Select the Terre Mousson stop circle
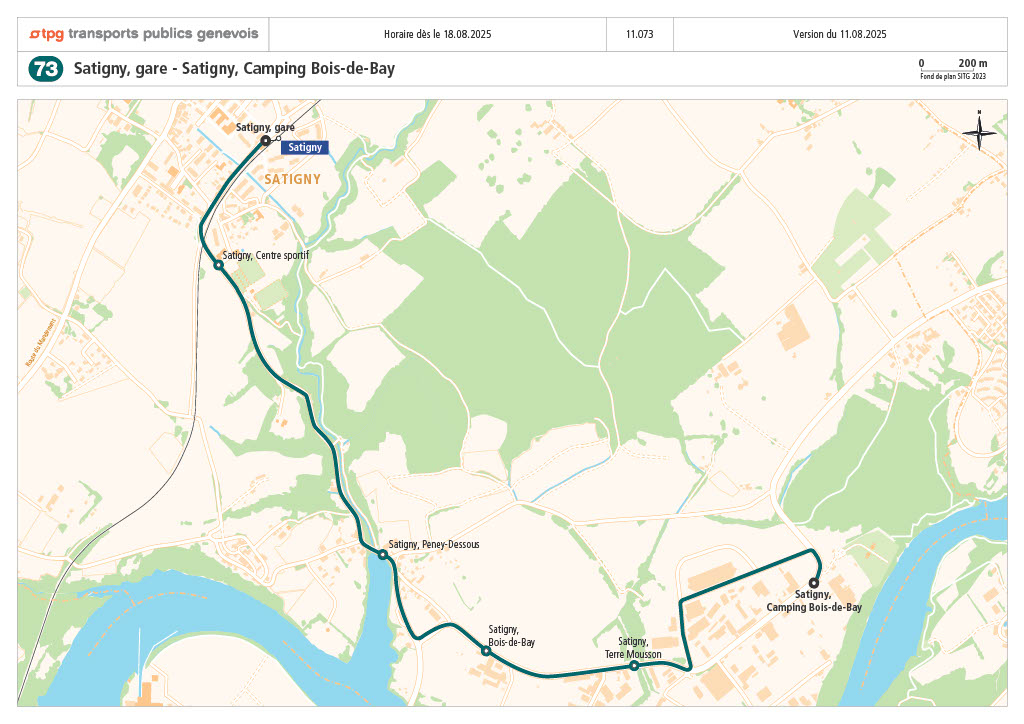Viewport: 1024px width, 724px height. point(633,666)
